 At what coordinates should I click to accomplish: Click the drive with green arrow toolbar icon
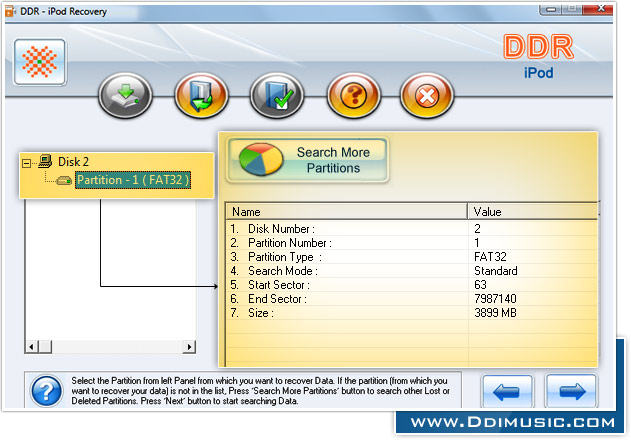[124, 97]
